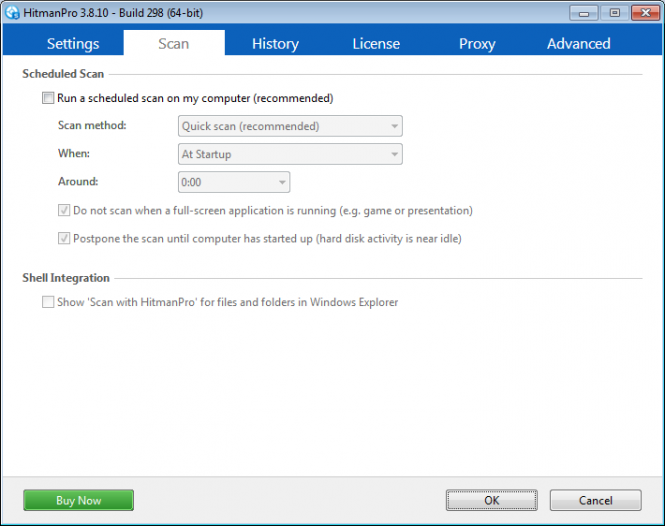Minimize the HitmanPro window

[x=584, y=13]
